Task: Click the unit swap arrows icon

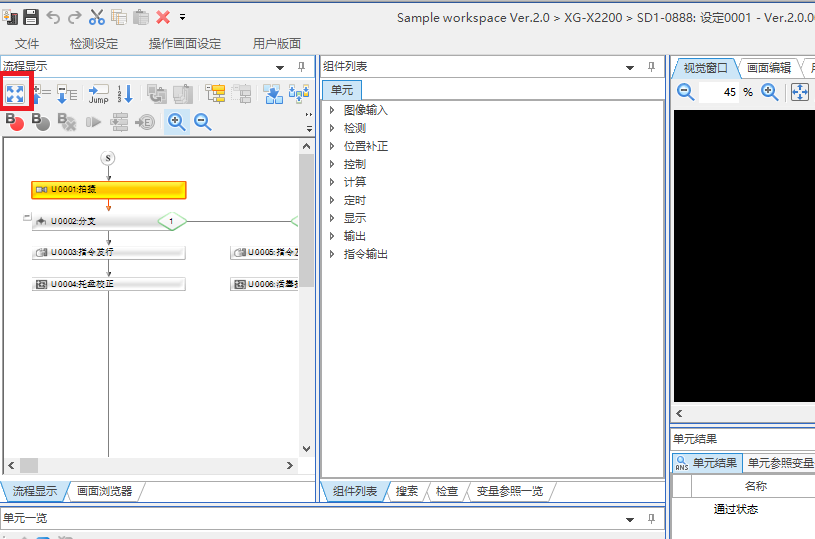Action: tap(299, 94)
